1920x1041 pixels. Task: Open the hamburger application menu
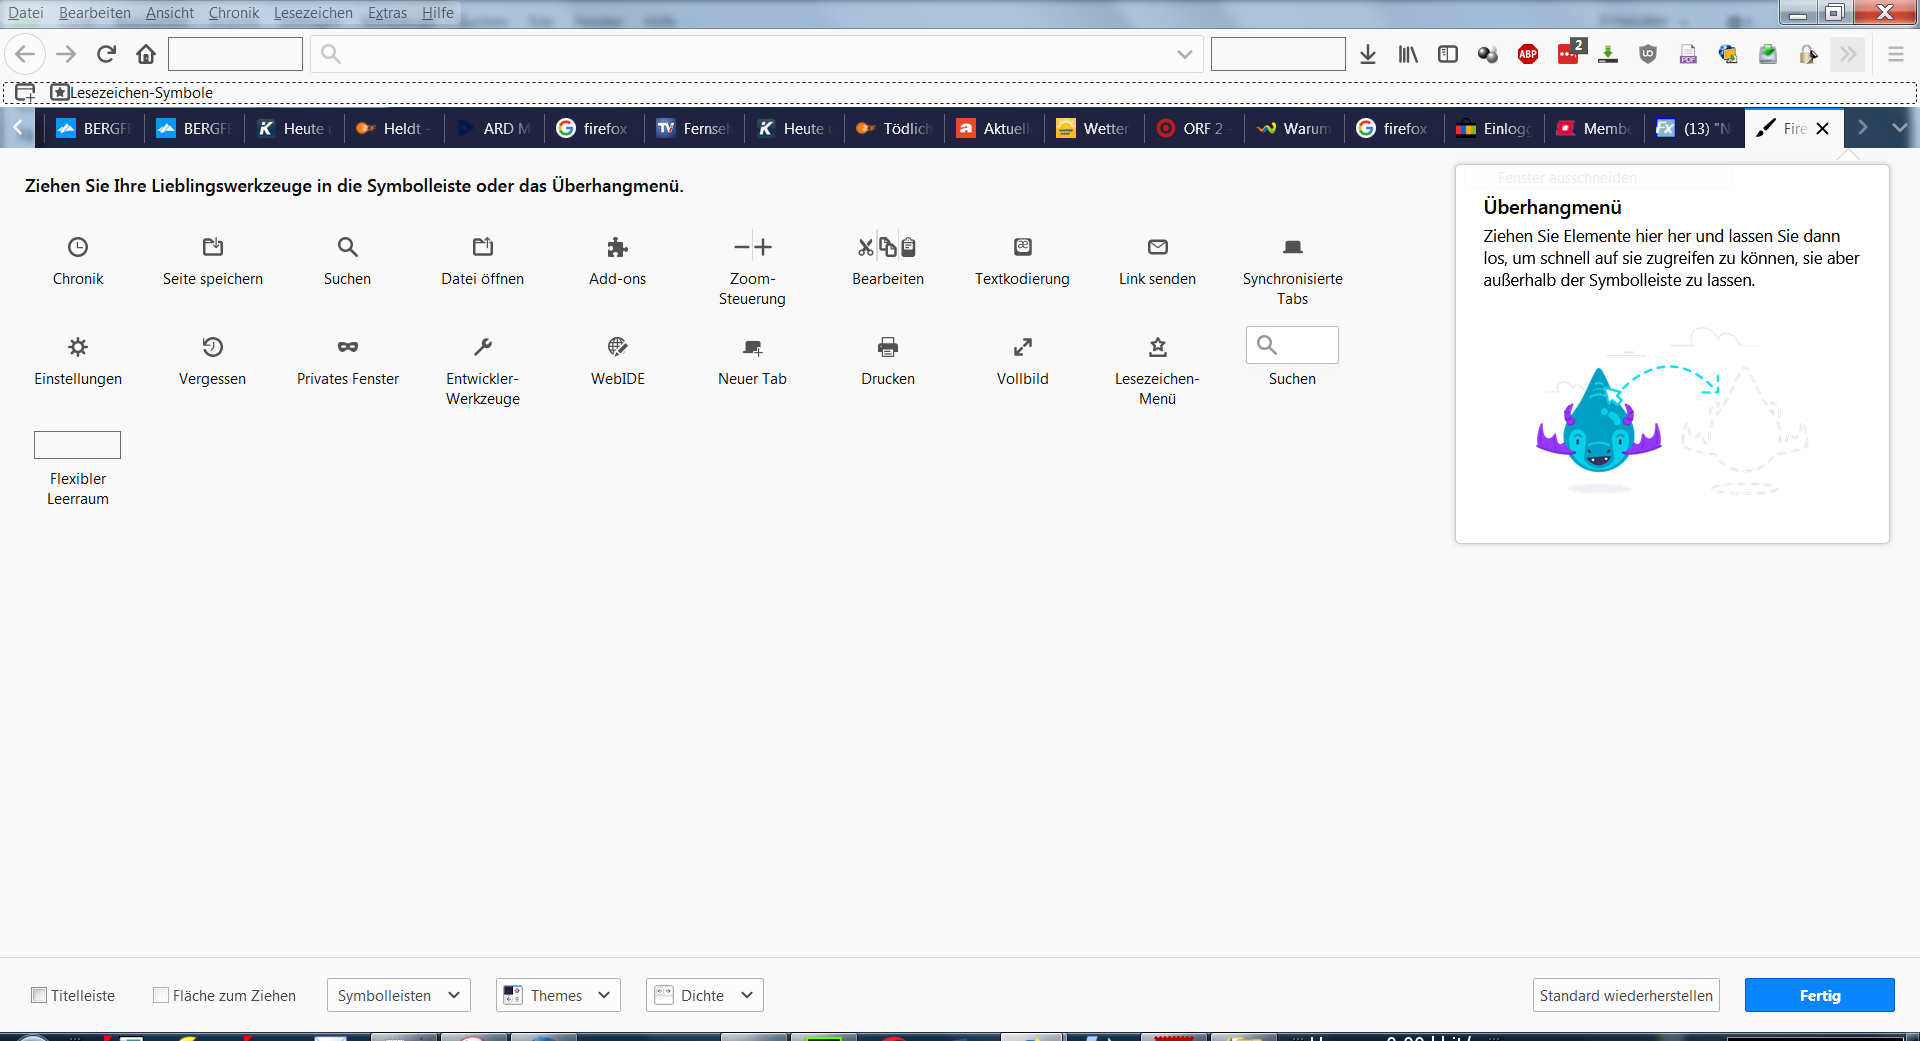[1896, 54]
